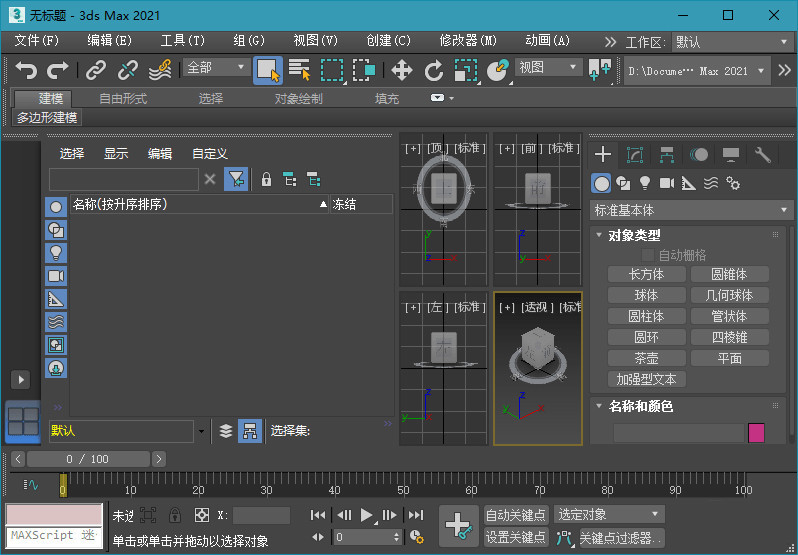Open the 工作区 默认 dropdown
This screenshot has width=798, height=555.
tap(732, 42)
